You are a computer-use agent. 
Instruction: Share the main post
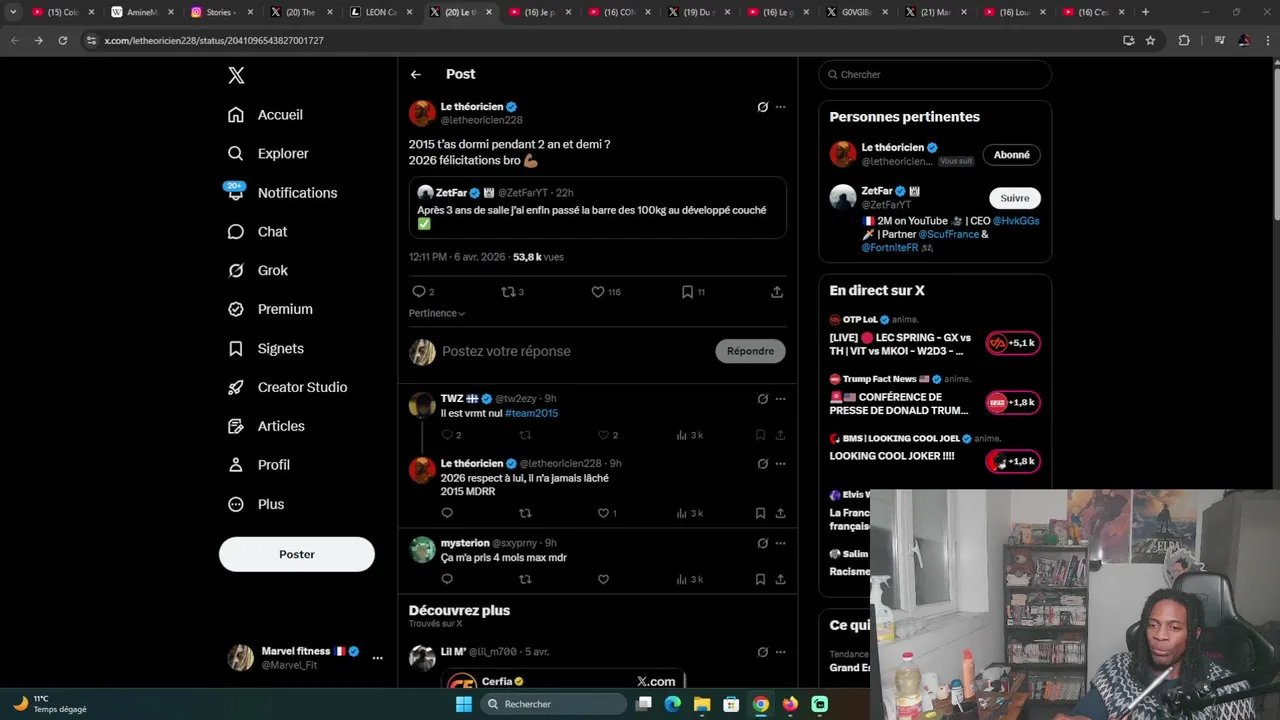coord(777,292)
